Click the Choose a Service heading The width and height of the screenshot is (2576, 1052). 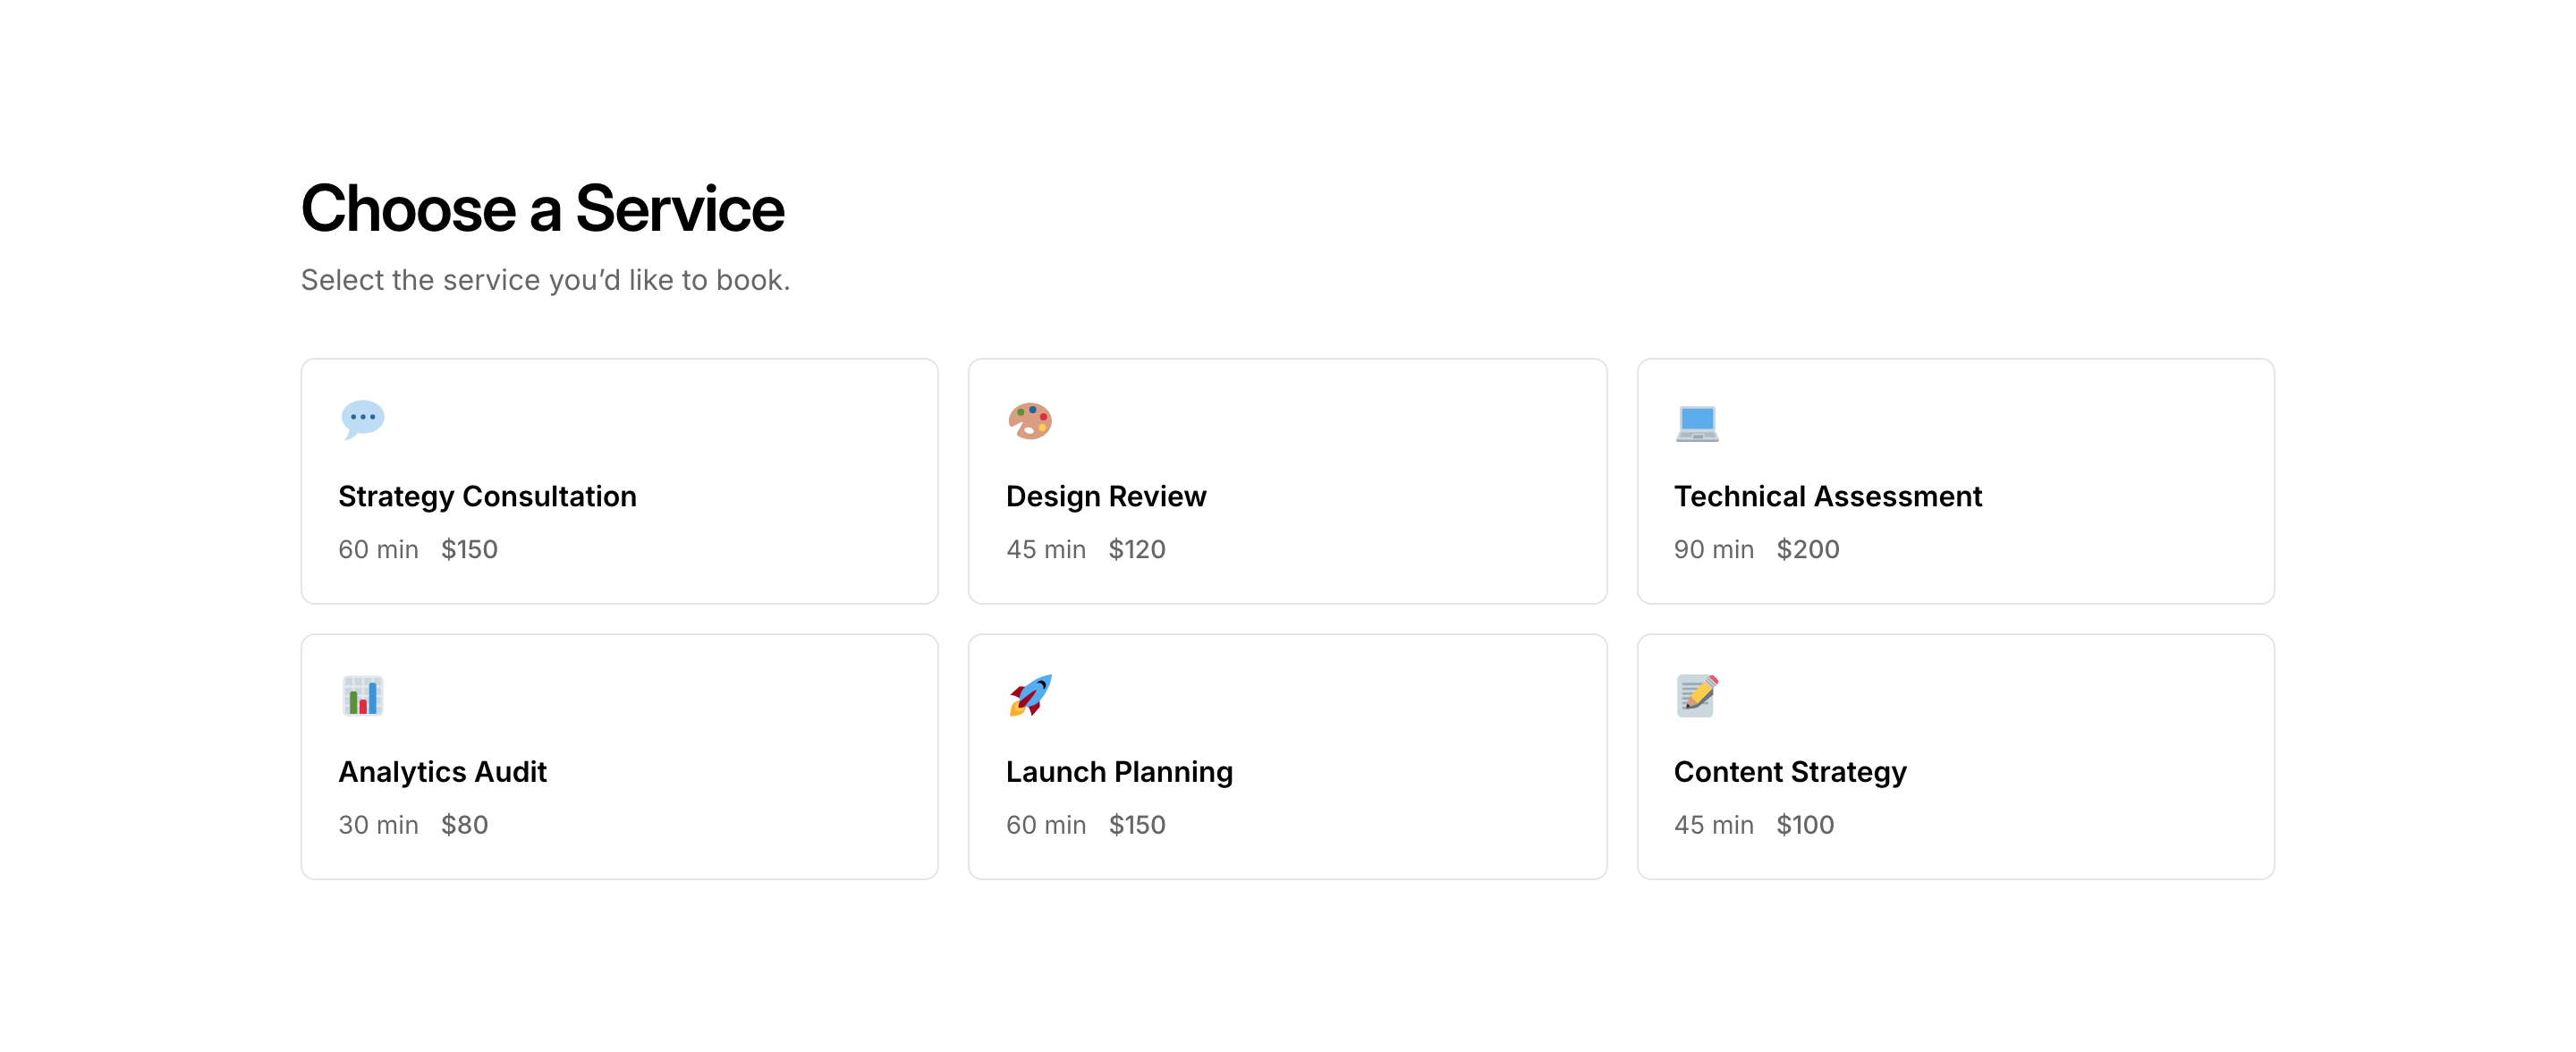point(542,209)
